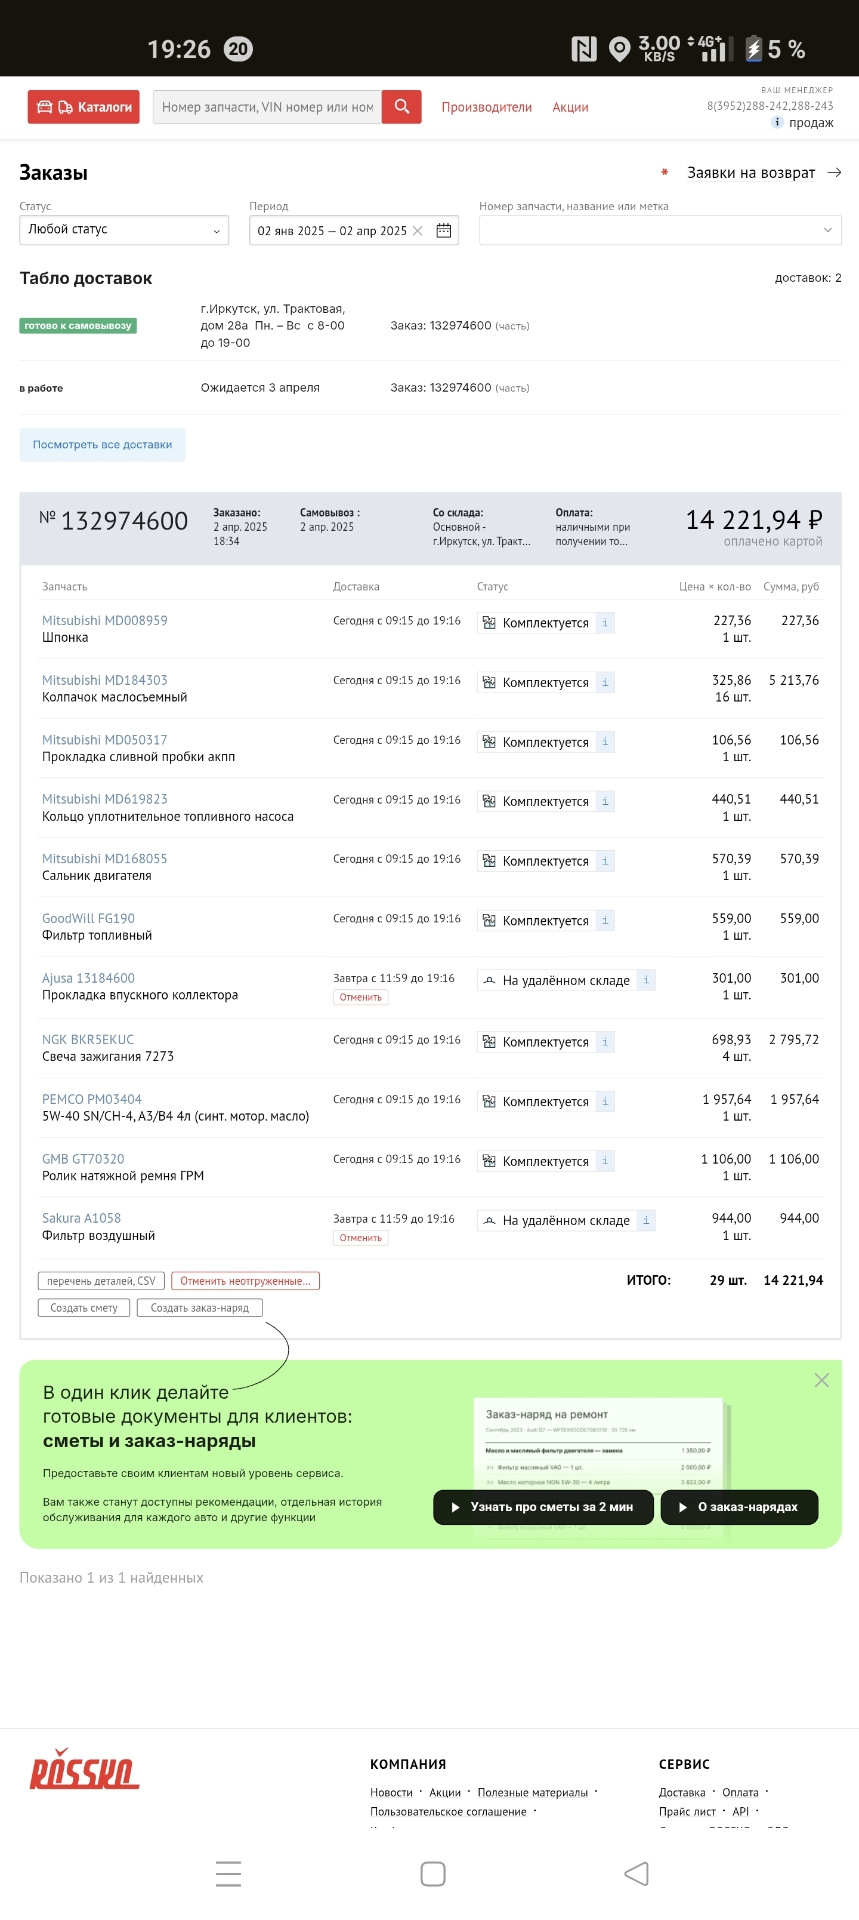Clear the selected date period

coord(418,231)
